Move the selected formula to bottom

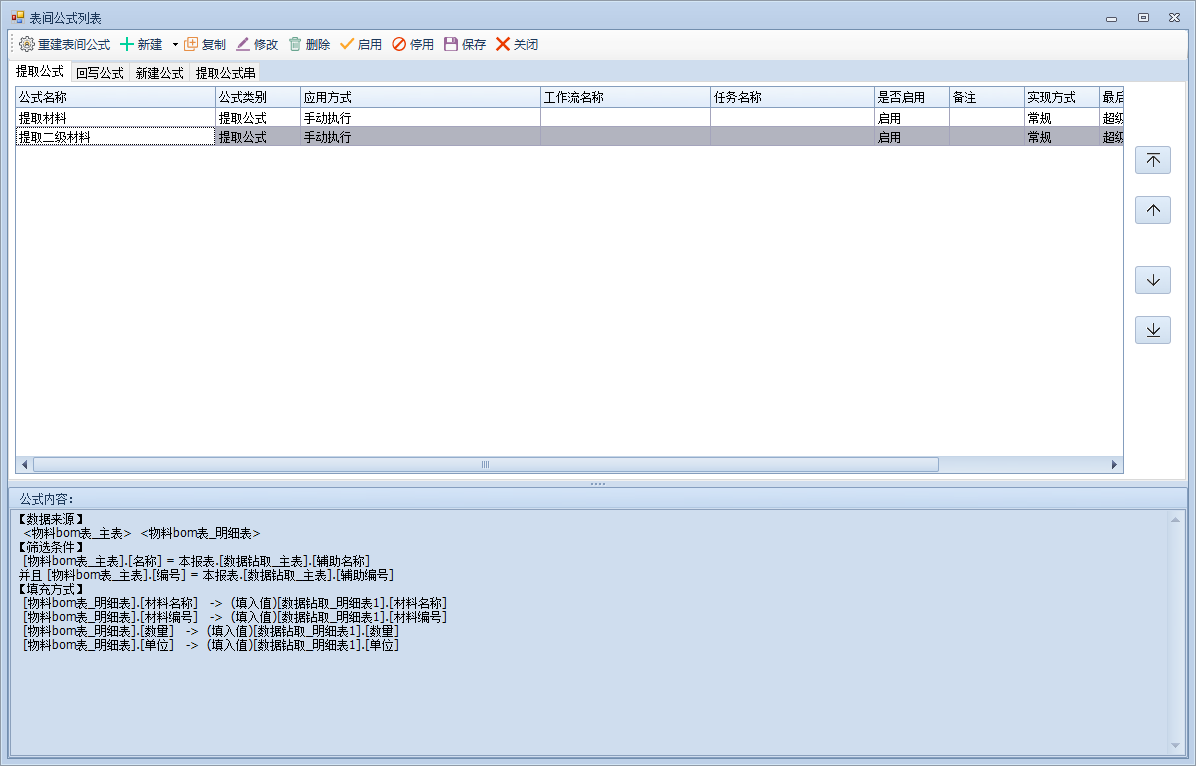pyautogui.click(x=1153, y=330)
